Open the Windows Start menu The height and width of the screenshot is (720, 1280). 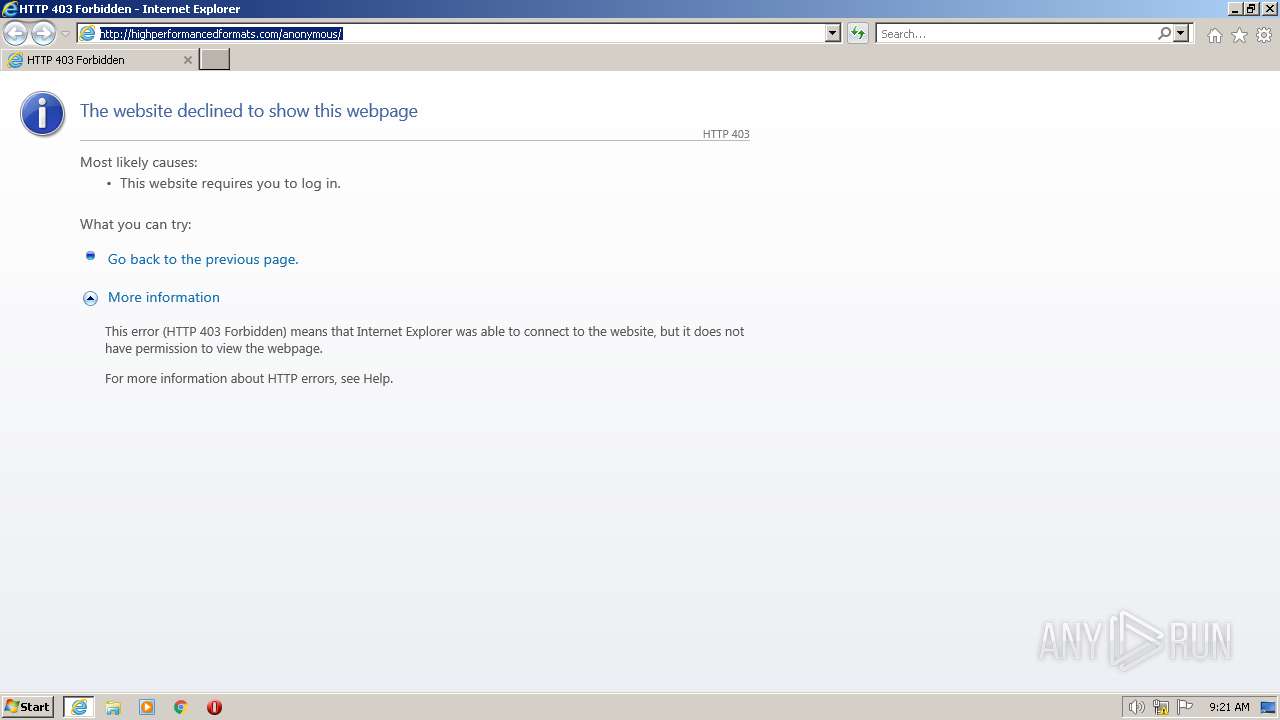click(x=27, y=706)
